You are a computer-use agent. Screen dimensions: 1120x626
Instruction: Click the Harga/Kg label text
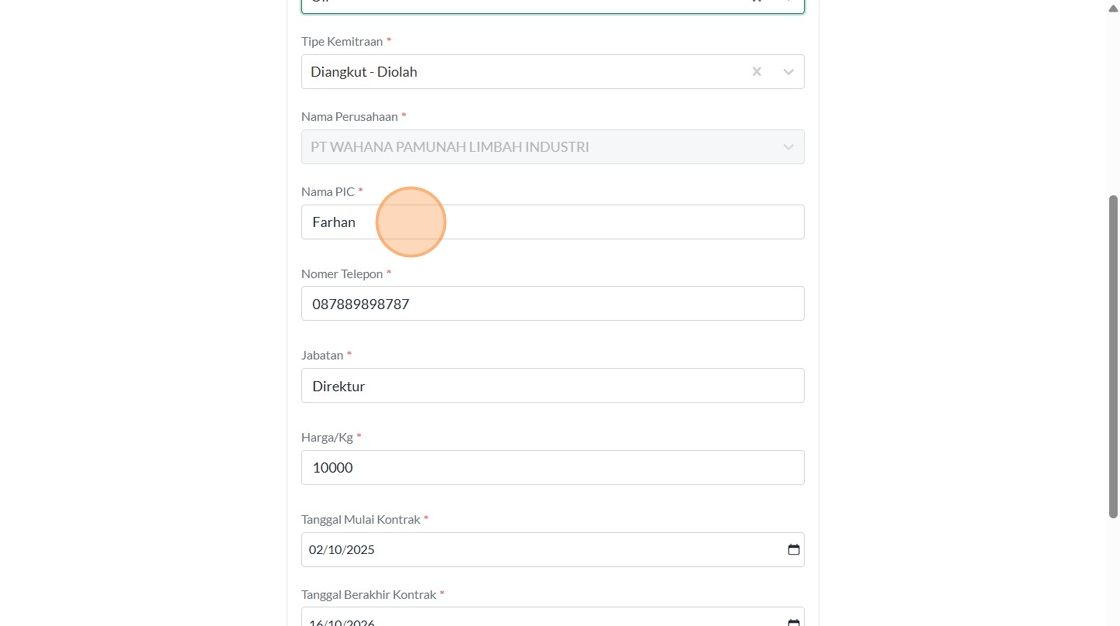point(327,437)
